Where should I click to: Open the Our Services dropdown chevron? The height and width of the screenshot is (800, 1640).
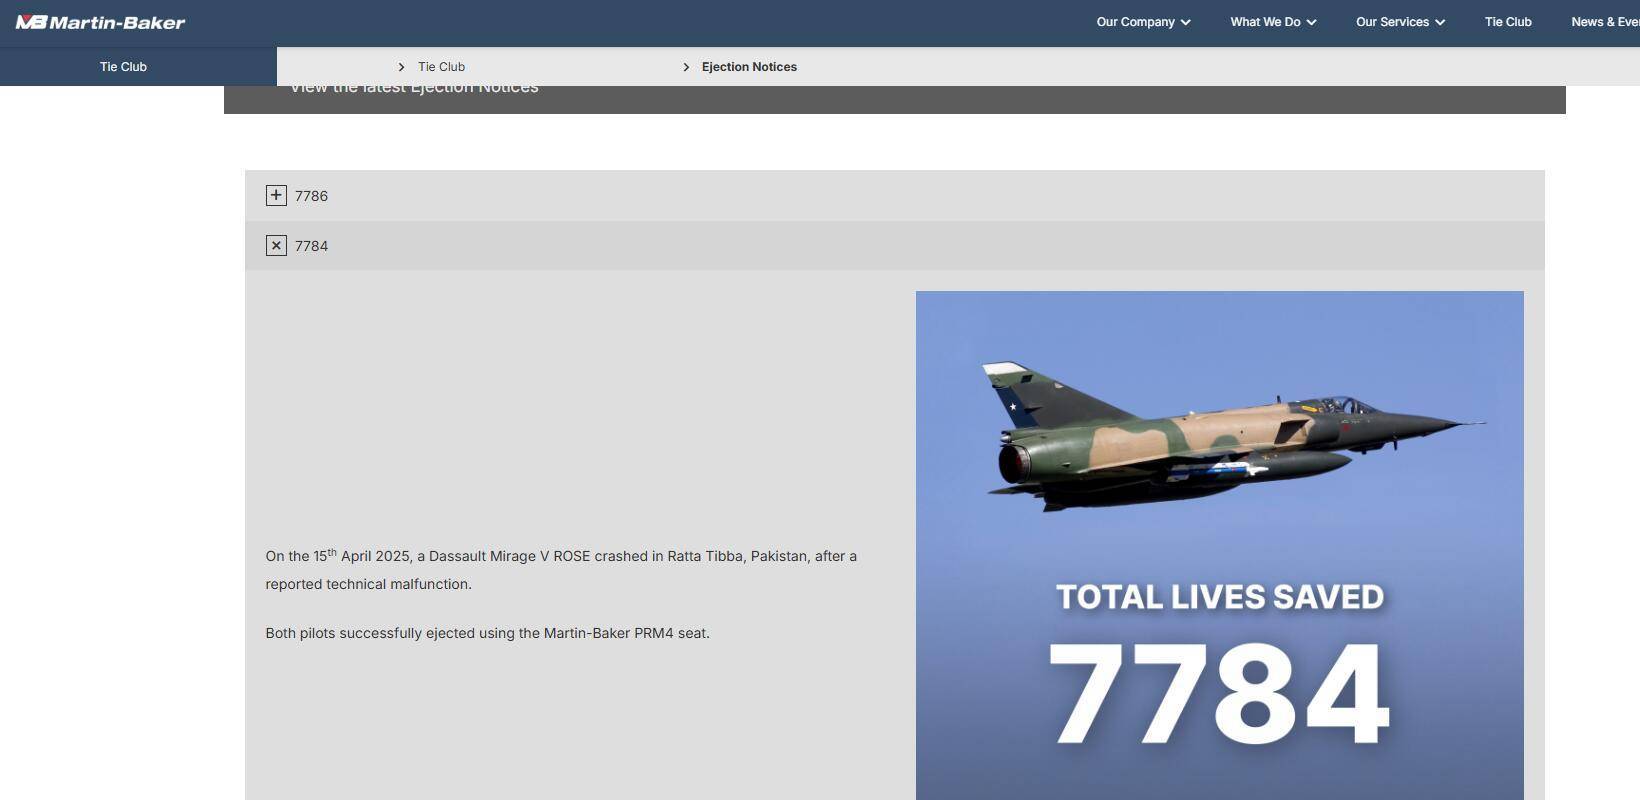pyautogui.click(x=1440, y=22)
